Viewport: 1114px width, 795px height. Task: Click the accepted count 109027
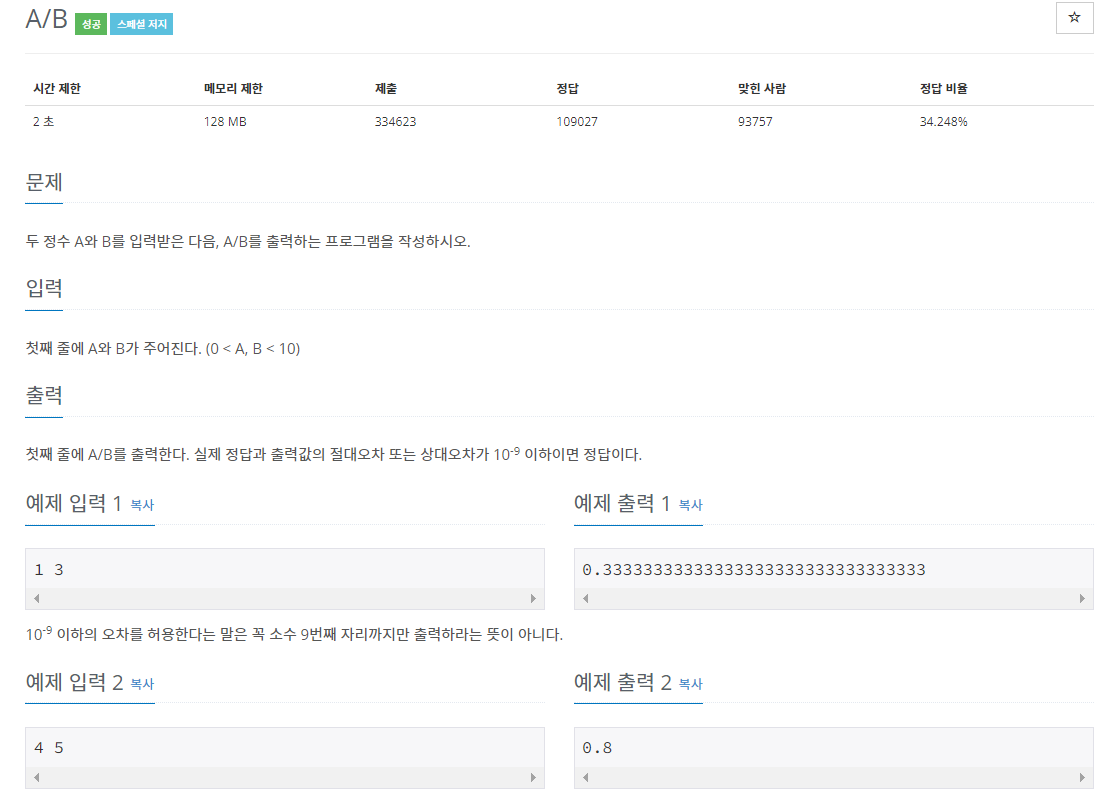tap(577, 121)
